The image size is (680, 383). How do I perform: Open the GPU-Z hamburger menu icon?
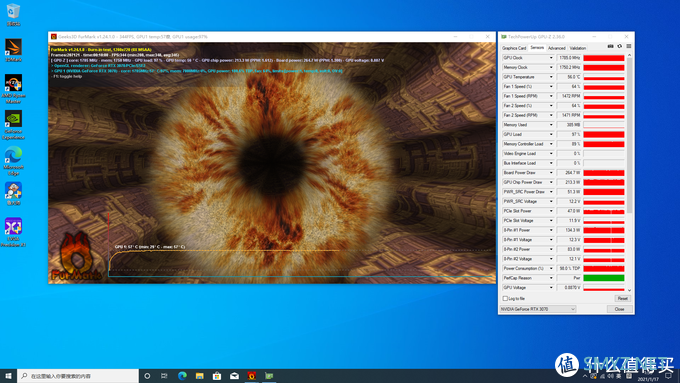pyautogui.click(x=628, y=46)
